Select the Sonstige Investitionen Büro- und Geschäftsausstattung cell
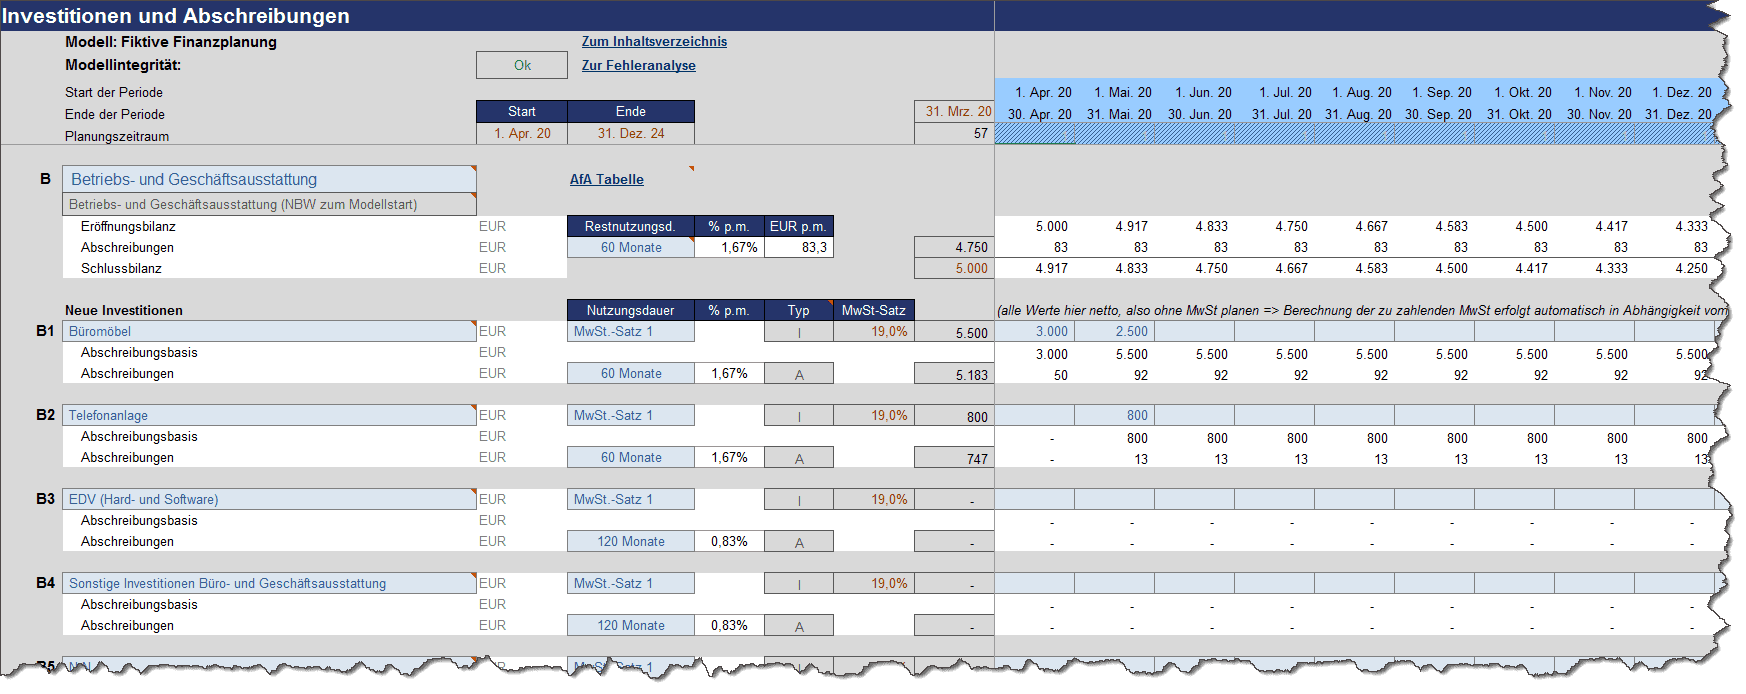 click(x=268, y=584)
